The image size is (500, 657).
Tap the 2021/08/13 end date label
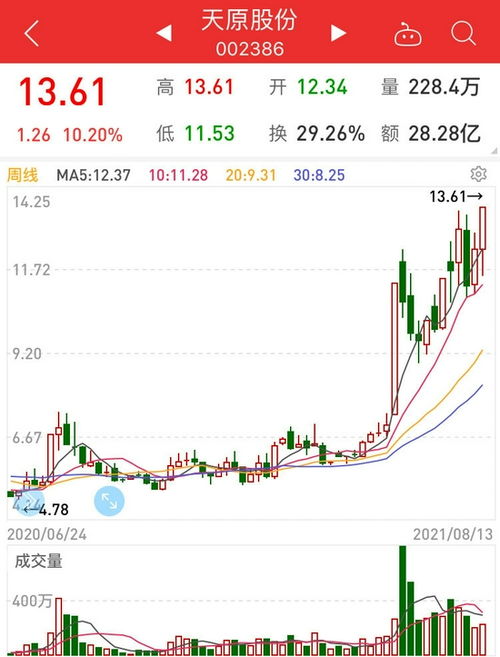pyautogui.click(x=453, y=534)
